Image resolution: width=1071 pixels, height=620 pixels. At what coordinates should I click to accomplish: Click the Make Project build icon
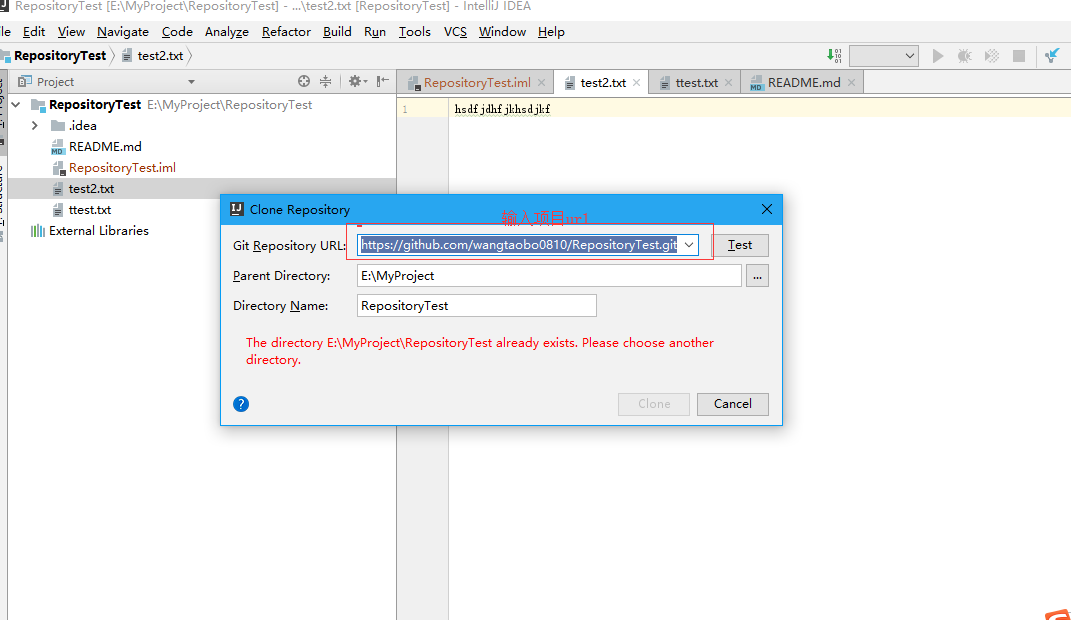pos(834,56)
